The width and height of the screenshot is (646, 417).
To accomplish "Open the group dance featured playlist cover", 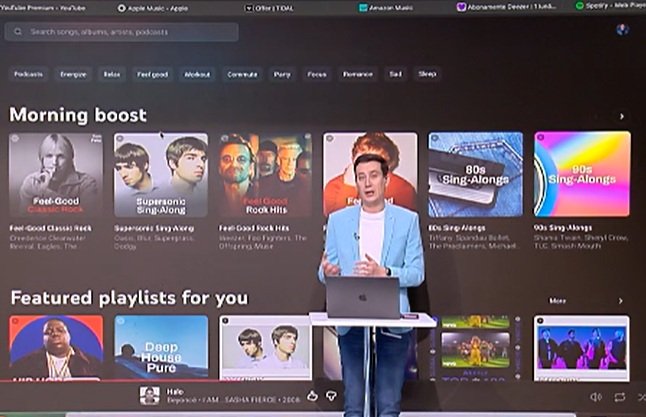I will tap(582, 348).
